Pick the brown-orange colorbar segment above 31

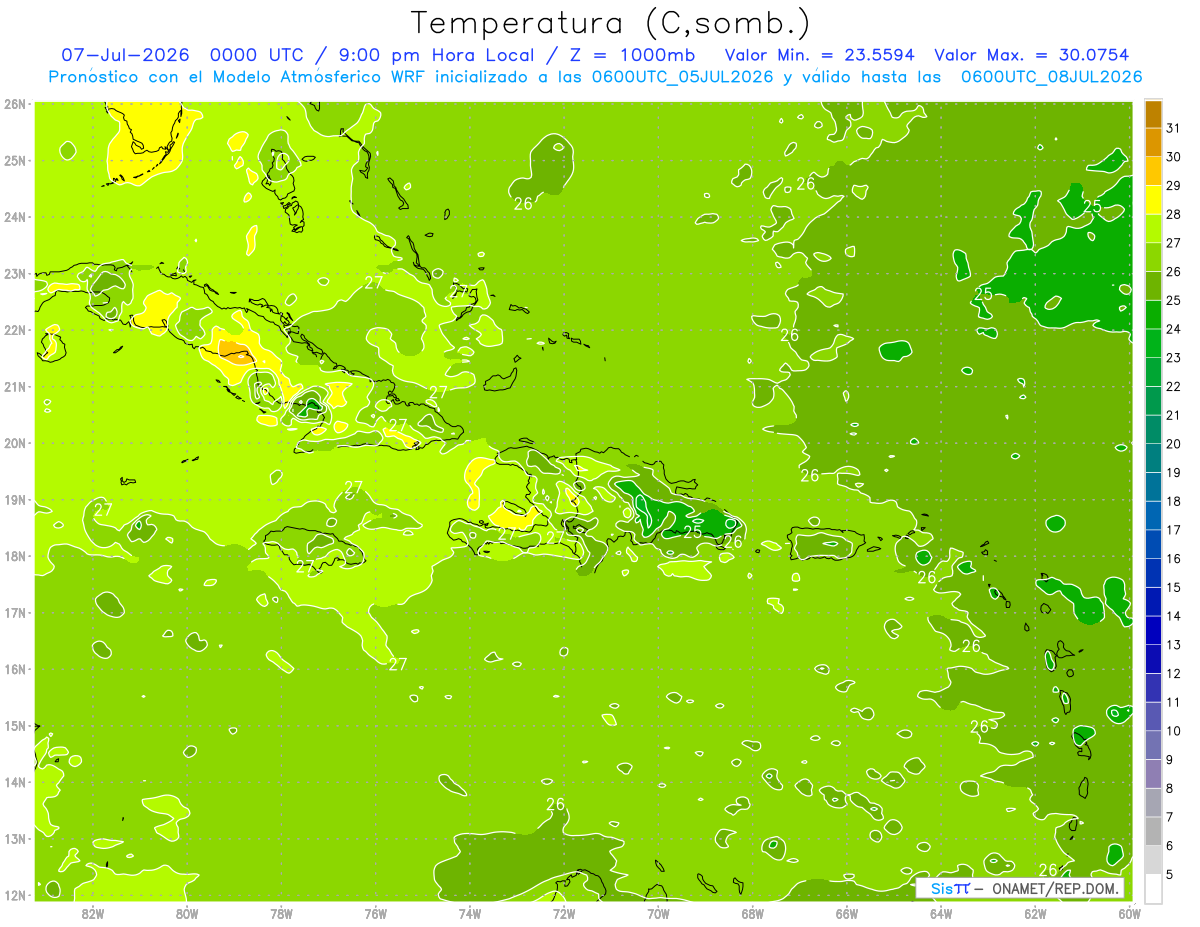point(1153,114)
